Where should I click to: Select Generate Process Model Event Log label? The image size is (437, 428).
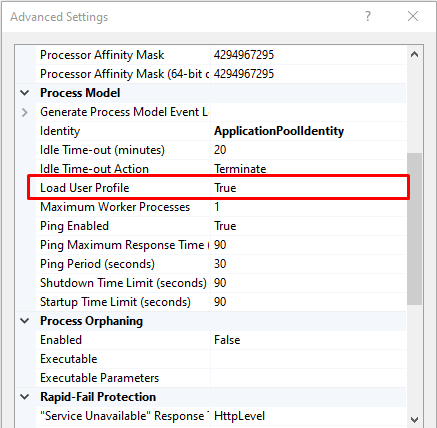[124, 112]
